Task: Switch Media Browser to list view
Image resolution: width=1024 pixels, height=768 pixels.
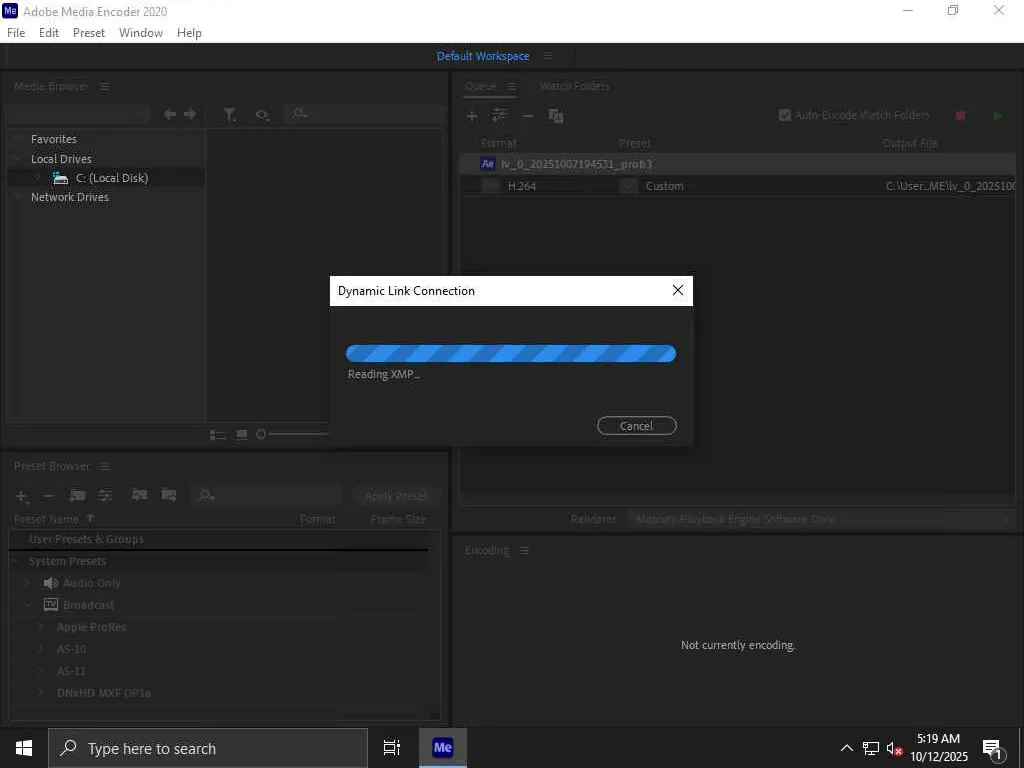Action: pos(218,435)
